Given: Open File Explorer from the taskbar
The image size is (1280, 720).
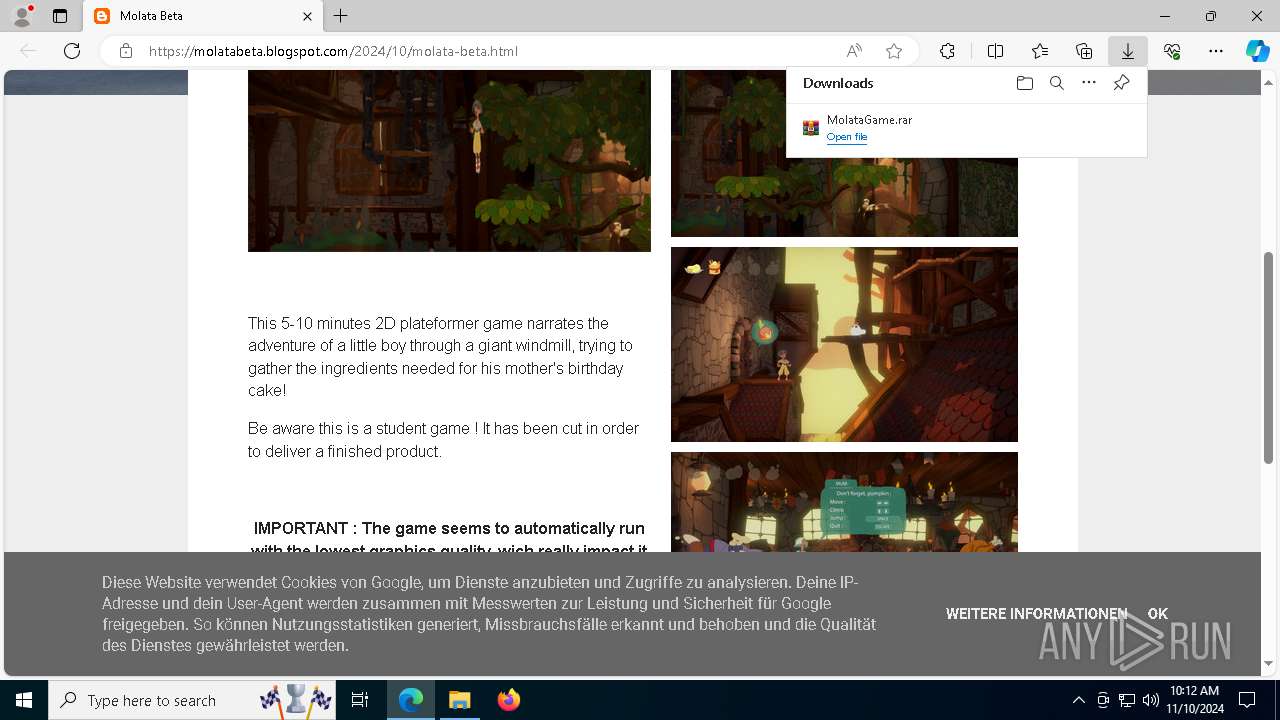Looking at the screenshot, I should (459, 700).
